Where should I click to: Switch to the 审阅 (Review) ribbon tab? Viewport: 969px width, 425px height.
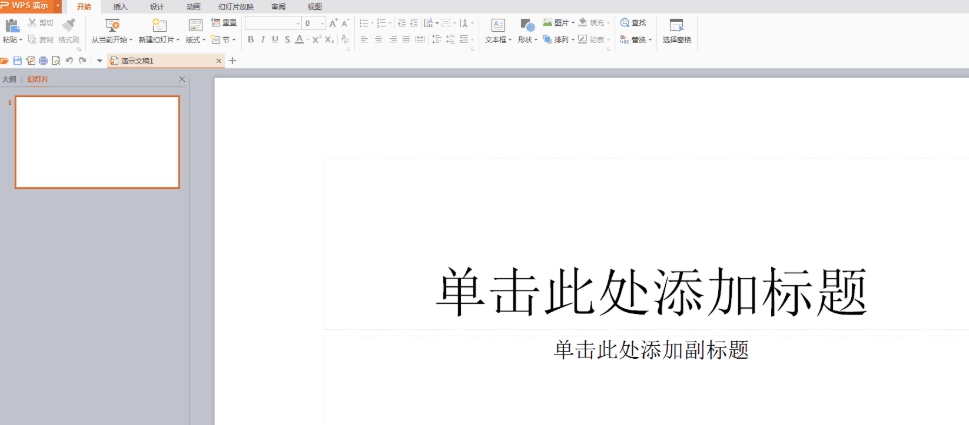click(278, 7)
